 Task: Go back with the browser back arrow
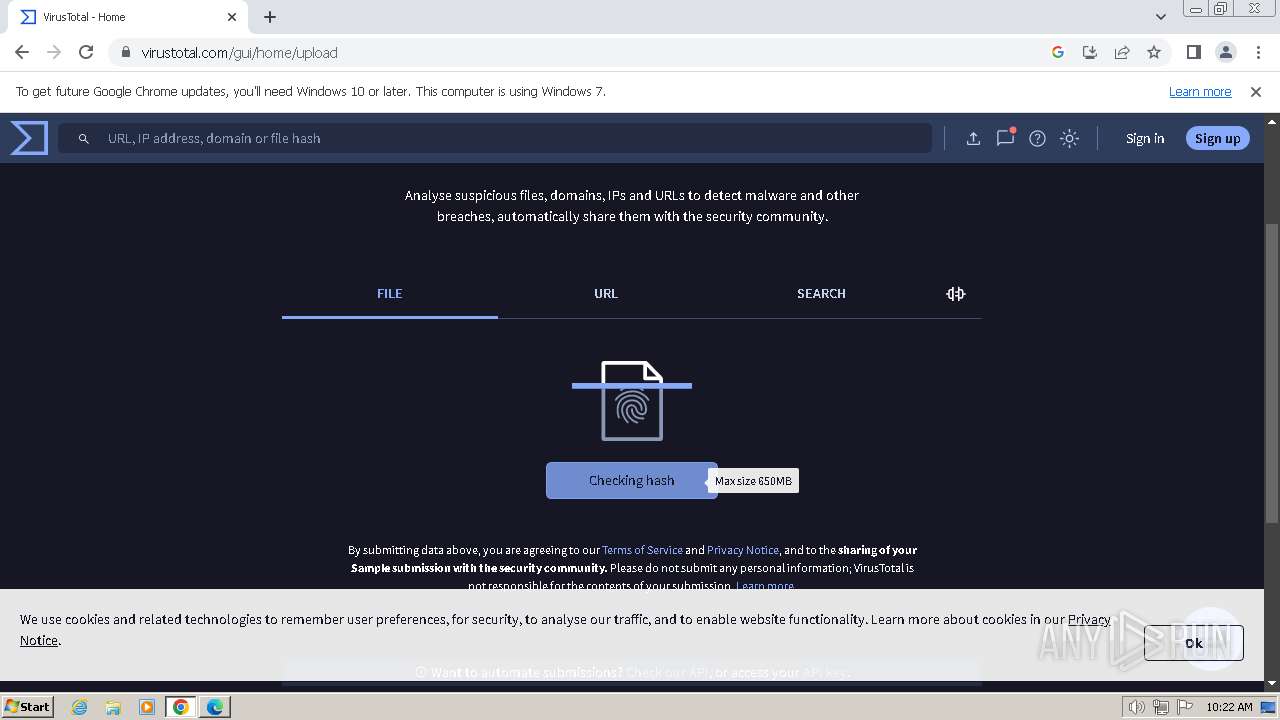22,52
